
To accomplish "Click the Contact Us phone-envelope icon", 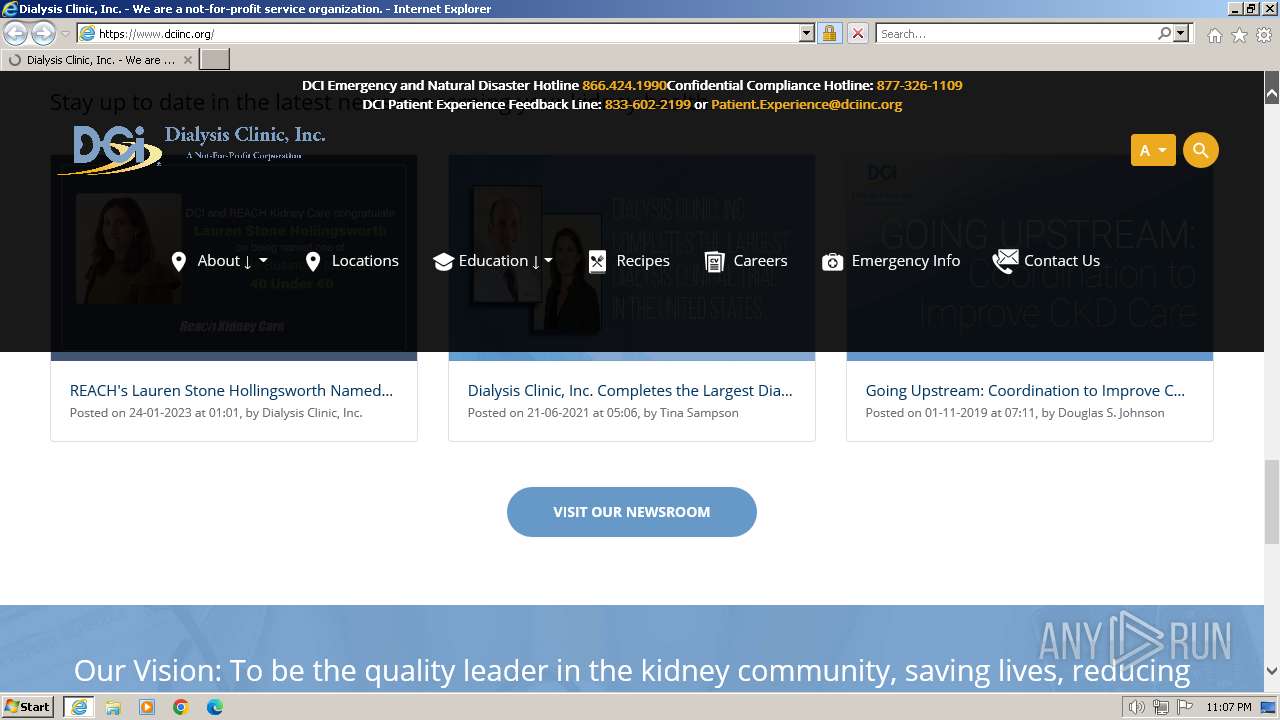I will point(1005,261).
